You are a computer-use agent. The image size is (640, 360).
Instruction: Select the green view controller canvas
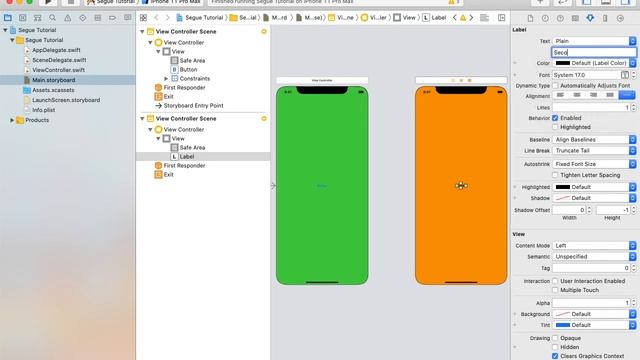(322, 186)
